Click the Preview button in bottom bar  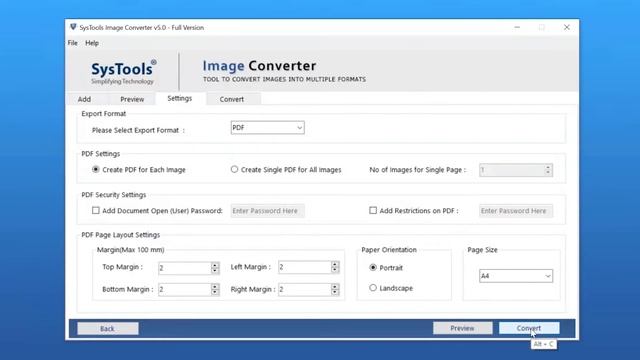(x=462, y=328)
